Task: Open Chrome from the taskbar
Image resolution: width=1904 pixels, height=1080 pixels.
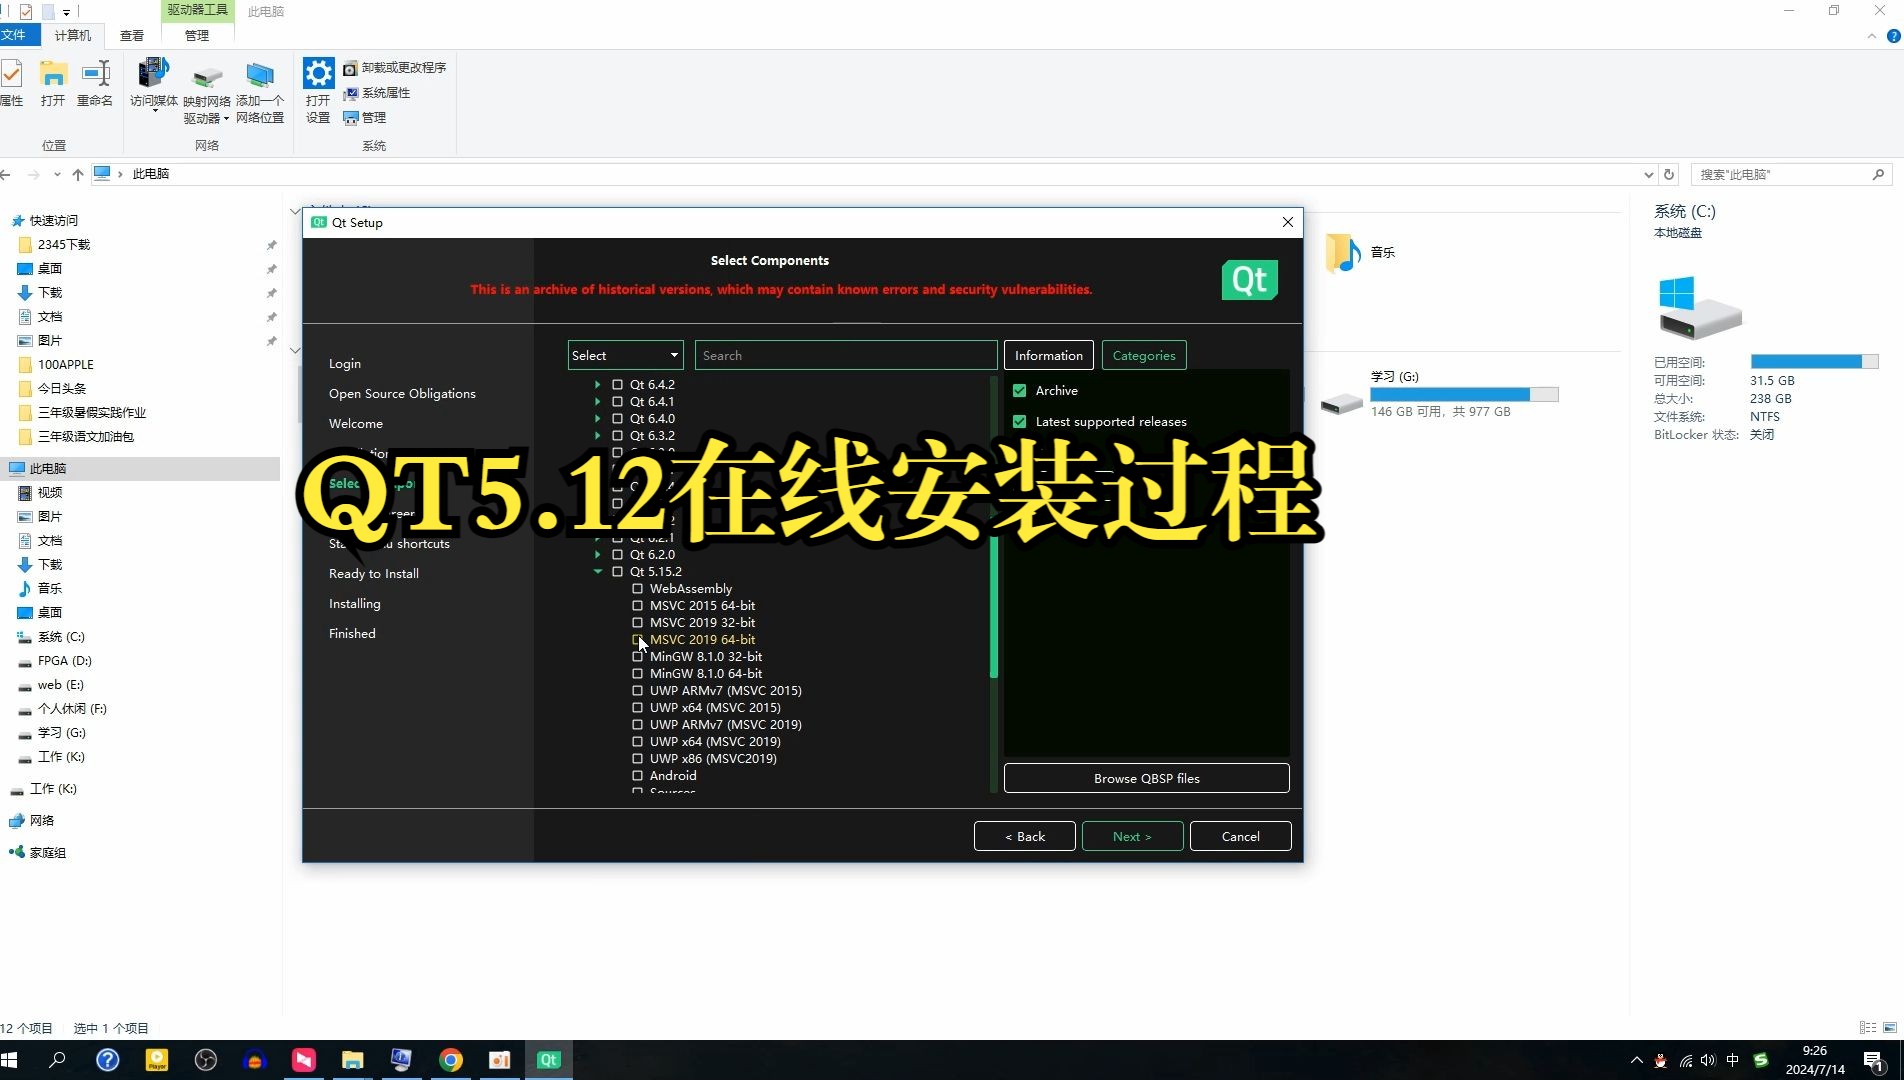Action: (x=451, y=1060)
